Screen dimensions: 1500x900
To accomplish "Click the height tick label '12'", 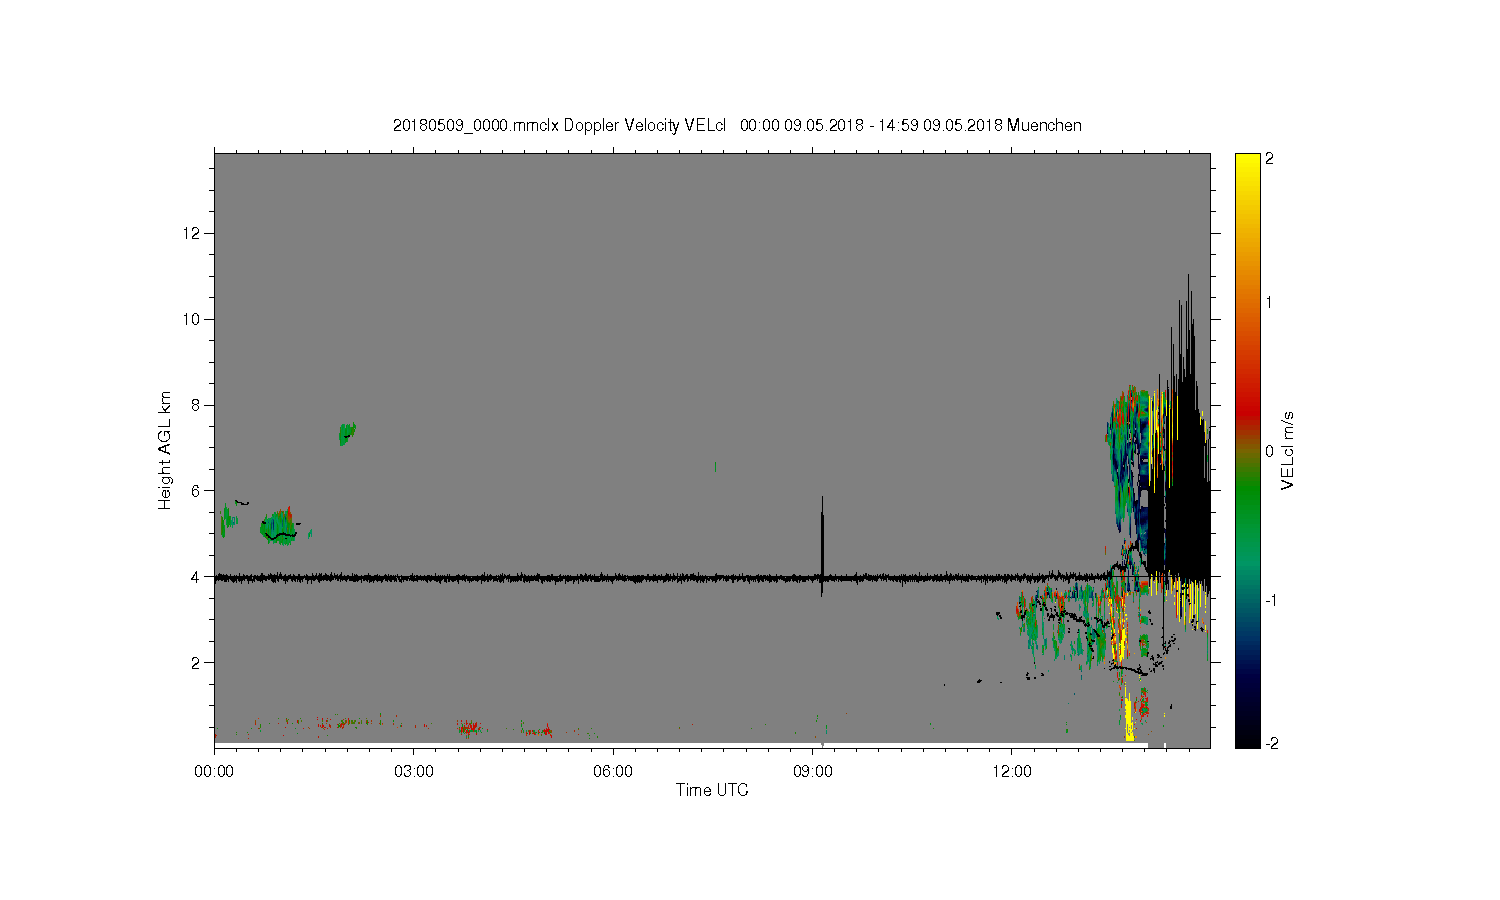I will pos(193,233).
